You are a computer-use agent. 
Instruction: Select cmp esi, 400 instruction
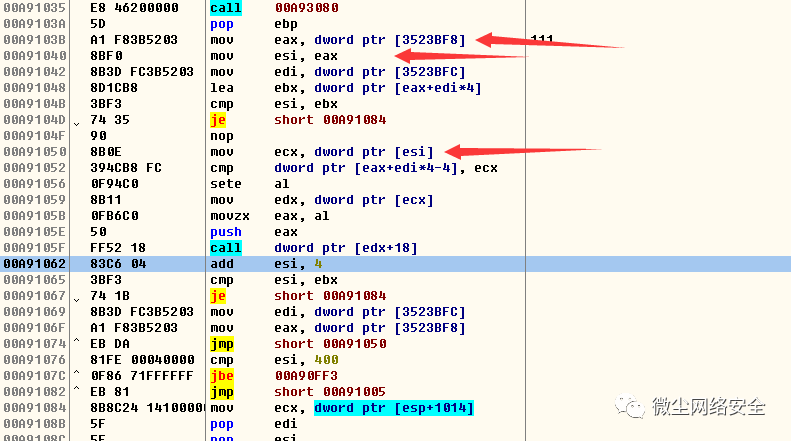[274, 360]
